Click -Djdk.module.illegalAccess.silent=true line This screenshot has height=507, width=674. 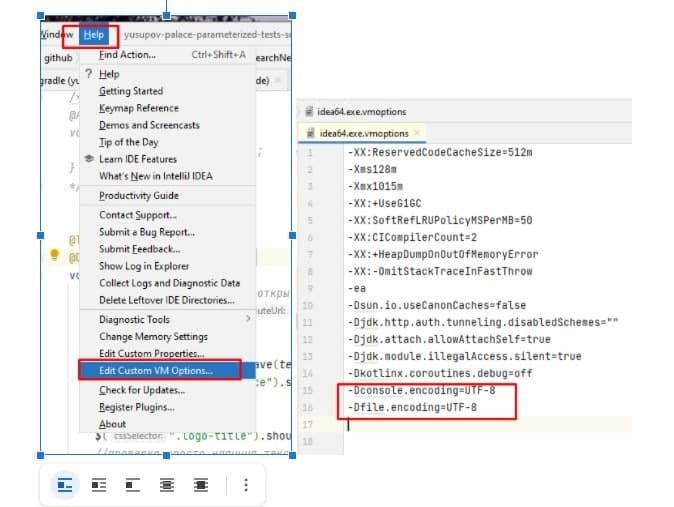464,356
